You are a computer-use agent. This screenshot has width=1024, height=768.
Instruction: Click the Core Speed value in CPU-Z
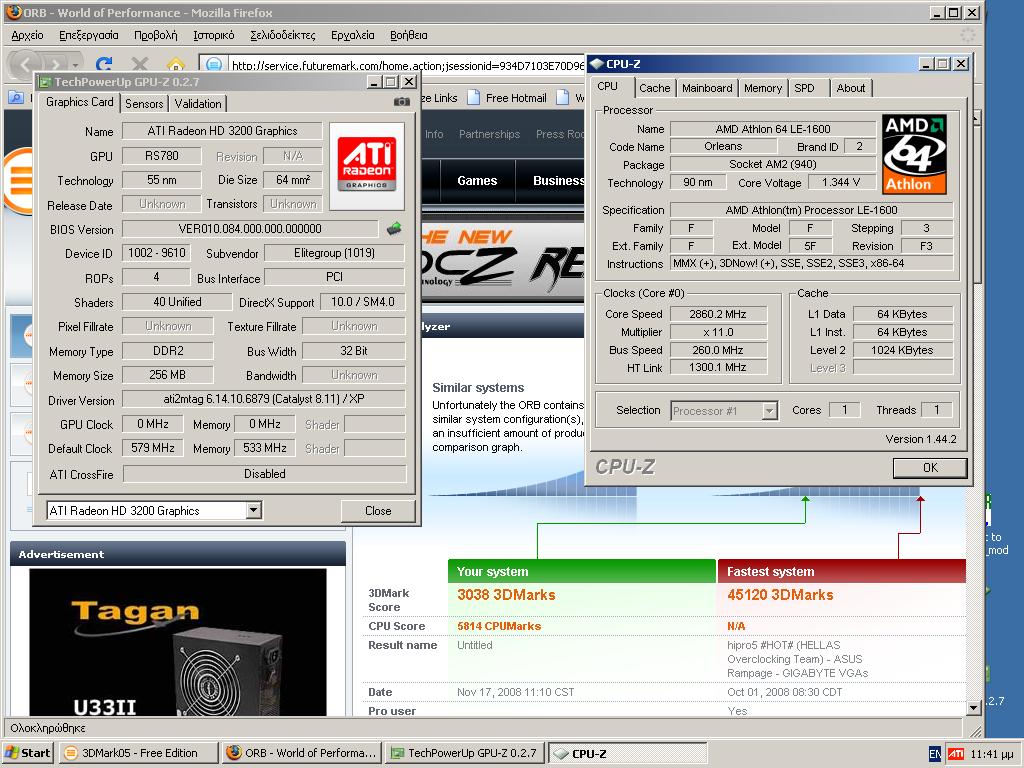coord(718,314)
